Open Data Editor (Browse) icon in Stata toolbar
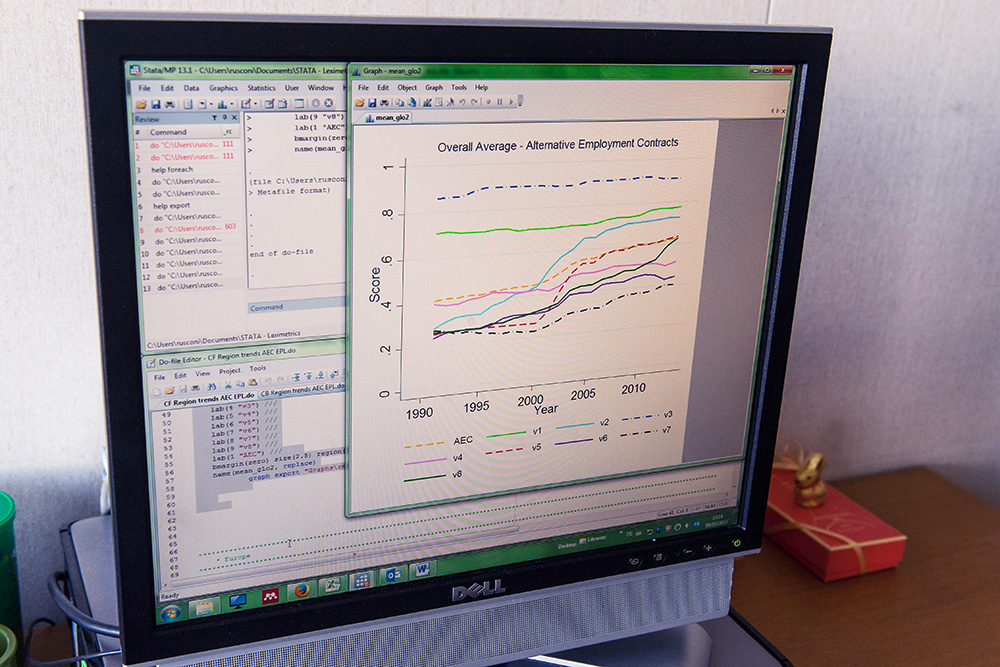1000x667 pixels. (x=283, y=103)
